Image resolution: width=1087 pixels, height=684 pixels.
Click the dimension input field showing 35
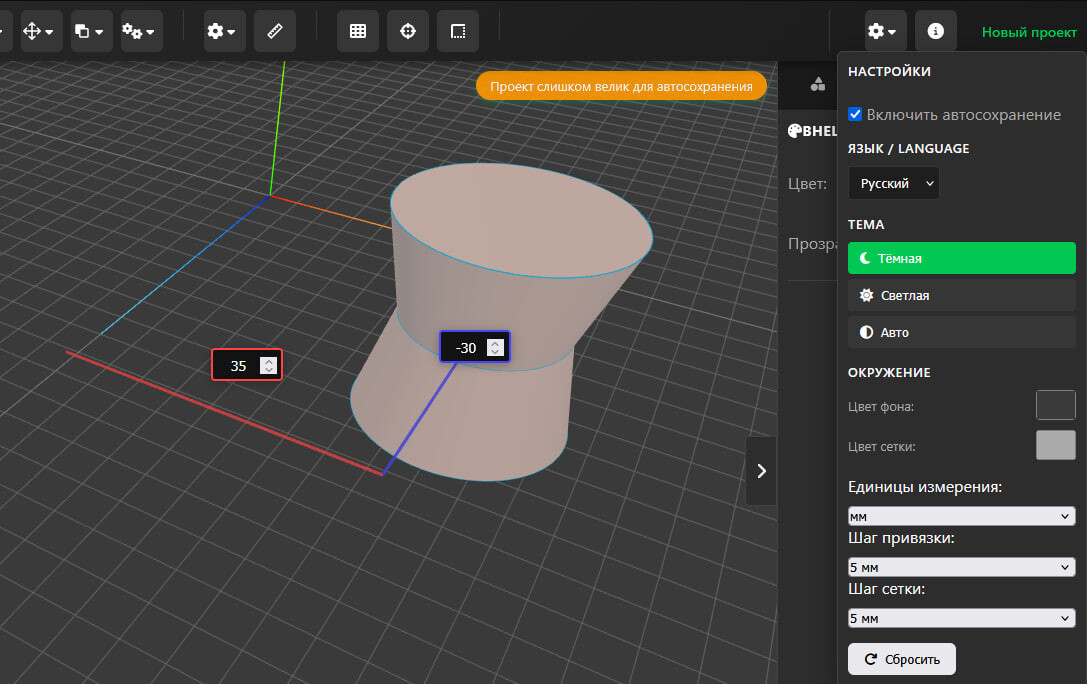[x=238, y=366]
